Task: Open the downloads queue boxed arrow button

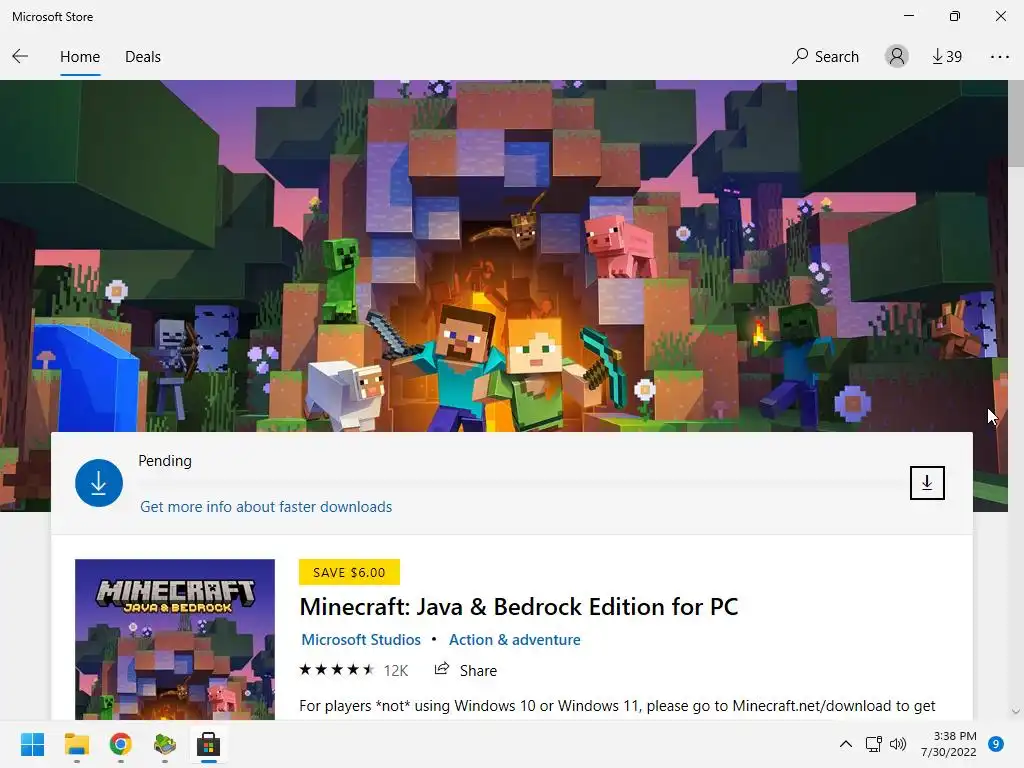Action: click(x=927, y=483)
